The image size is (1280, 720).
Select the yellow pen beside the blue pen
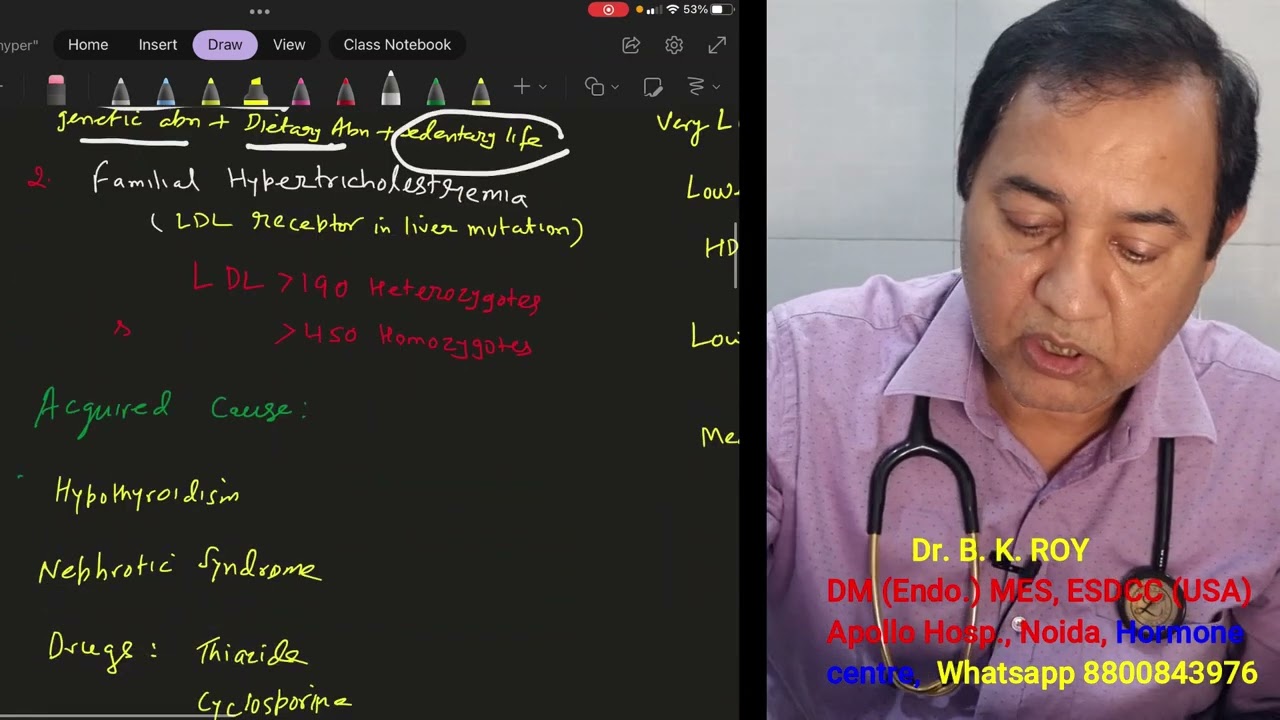(210, 92)
